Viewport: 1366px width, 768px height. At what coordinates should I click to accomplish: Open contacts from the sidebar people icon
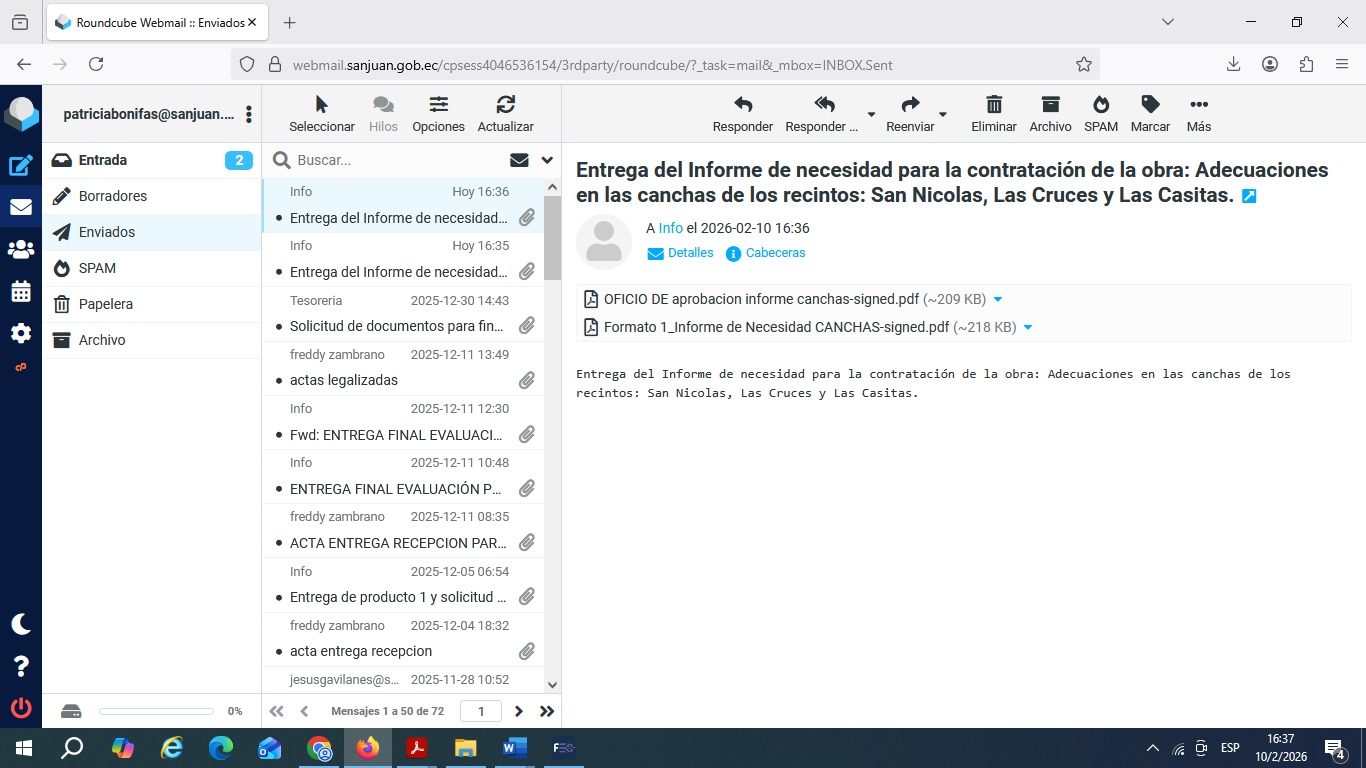tap(20, 250)
